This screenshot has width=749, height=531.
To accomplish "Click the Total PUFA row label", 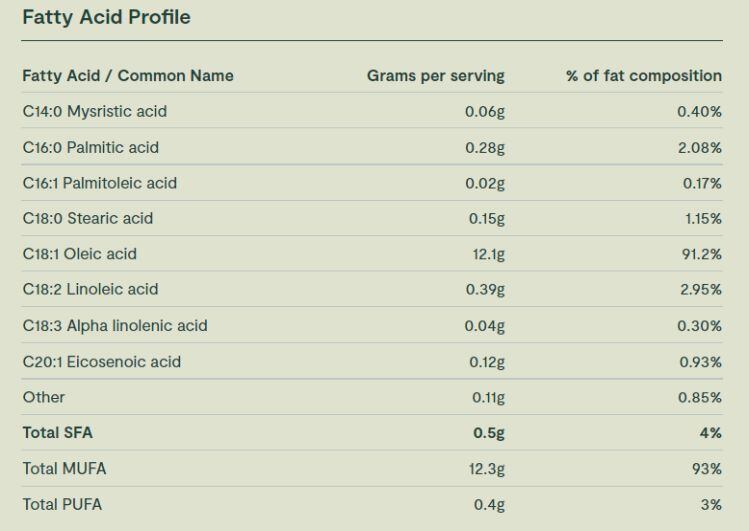I will 62,504.
